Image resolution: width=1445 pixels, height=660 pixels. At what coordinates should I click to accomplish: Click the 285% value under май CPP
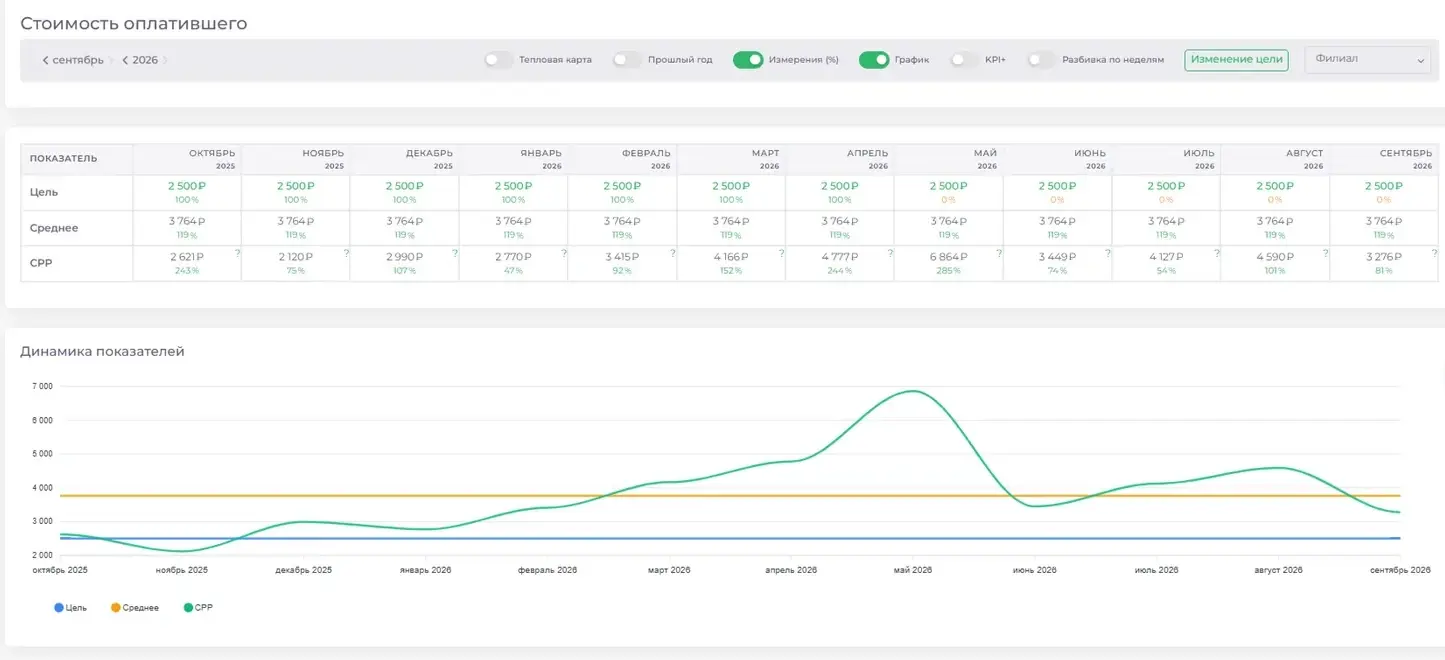[x=948, y=271]
